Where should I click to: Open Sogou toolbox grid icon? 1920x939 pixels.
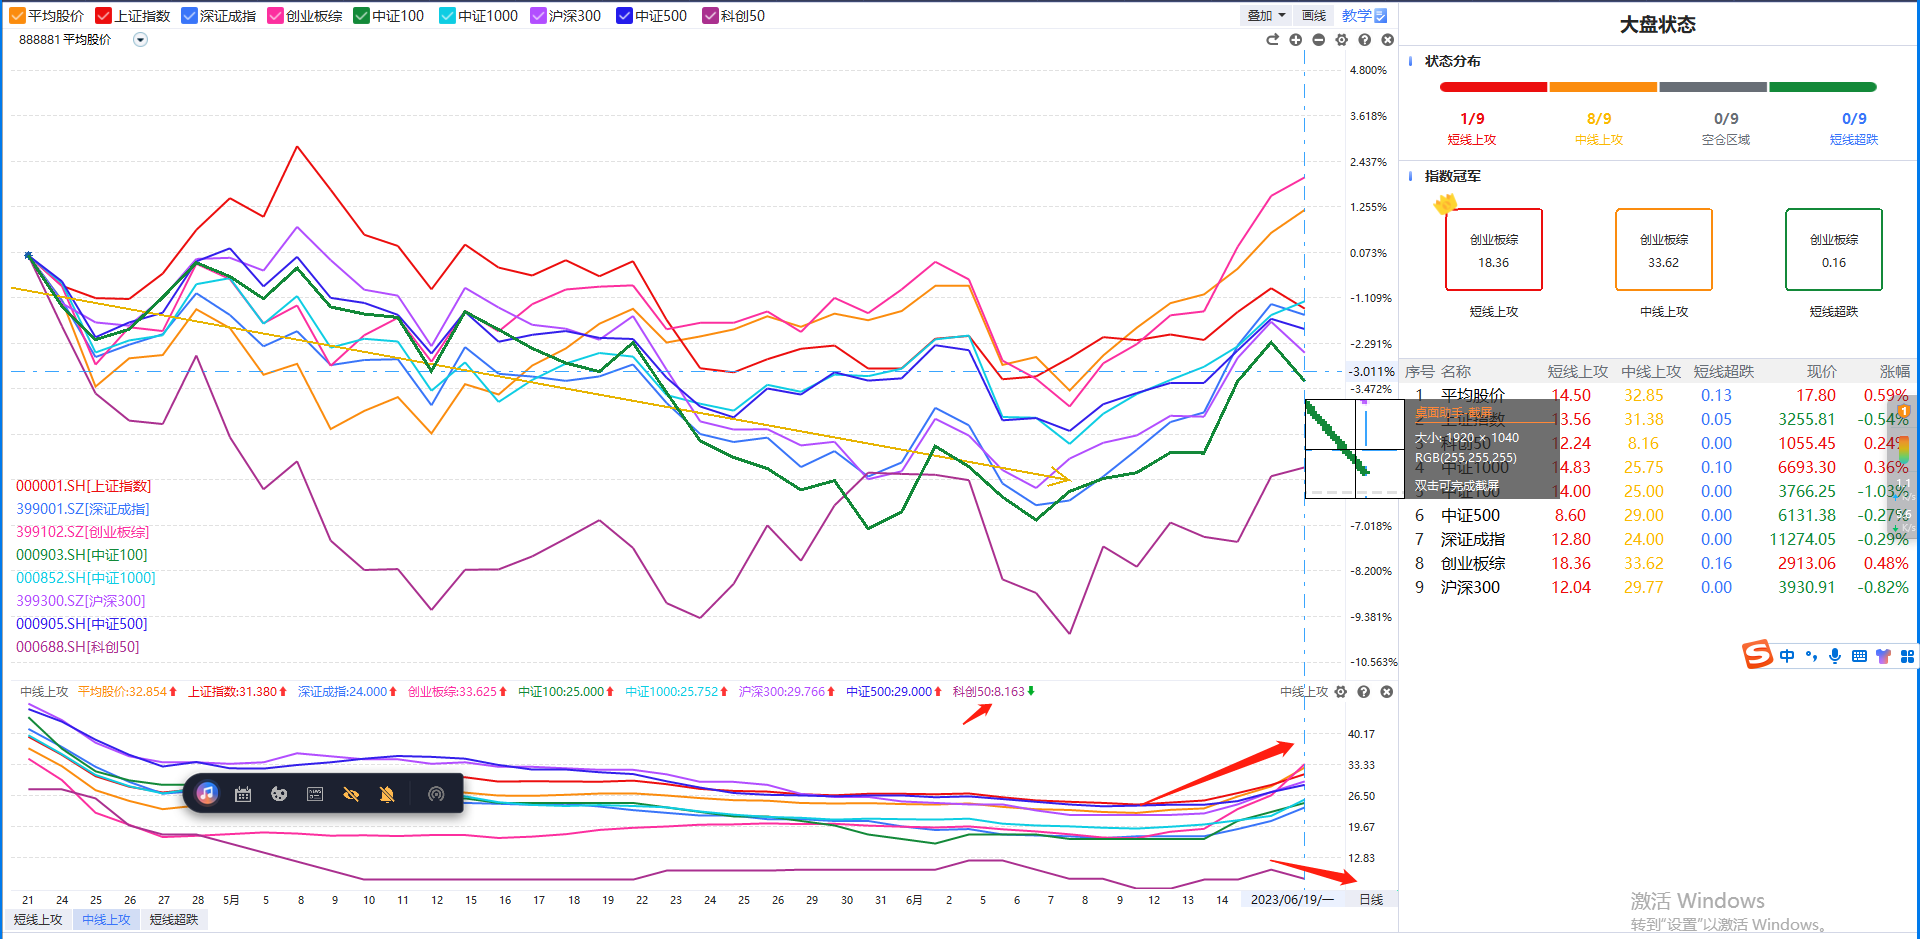tap(1907, 656)
